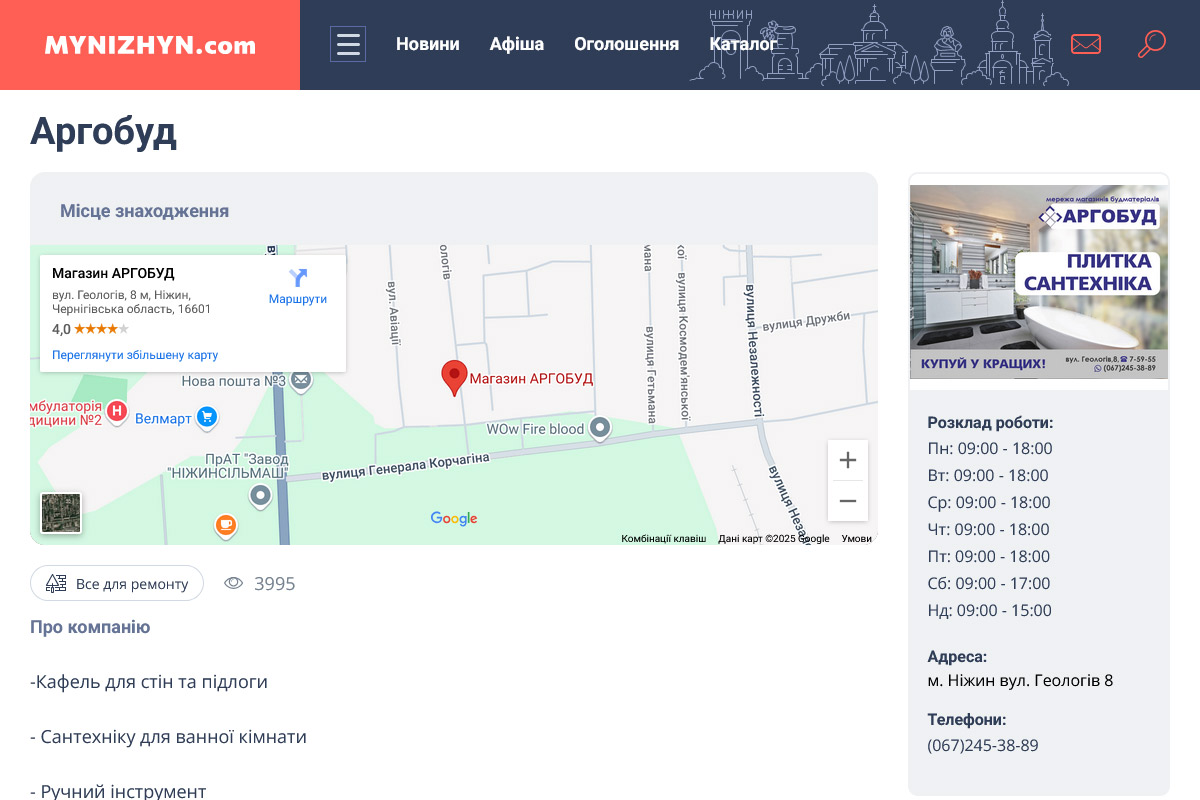The height and width of the screenshot is (800, 1200).
Task: Click the orange cafe marker on map
Action: pyautogui.click(x=226, y=524)
